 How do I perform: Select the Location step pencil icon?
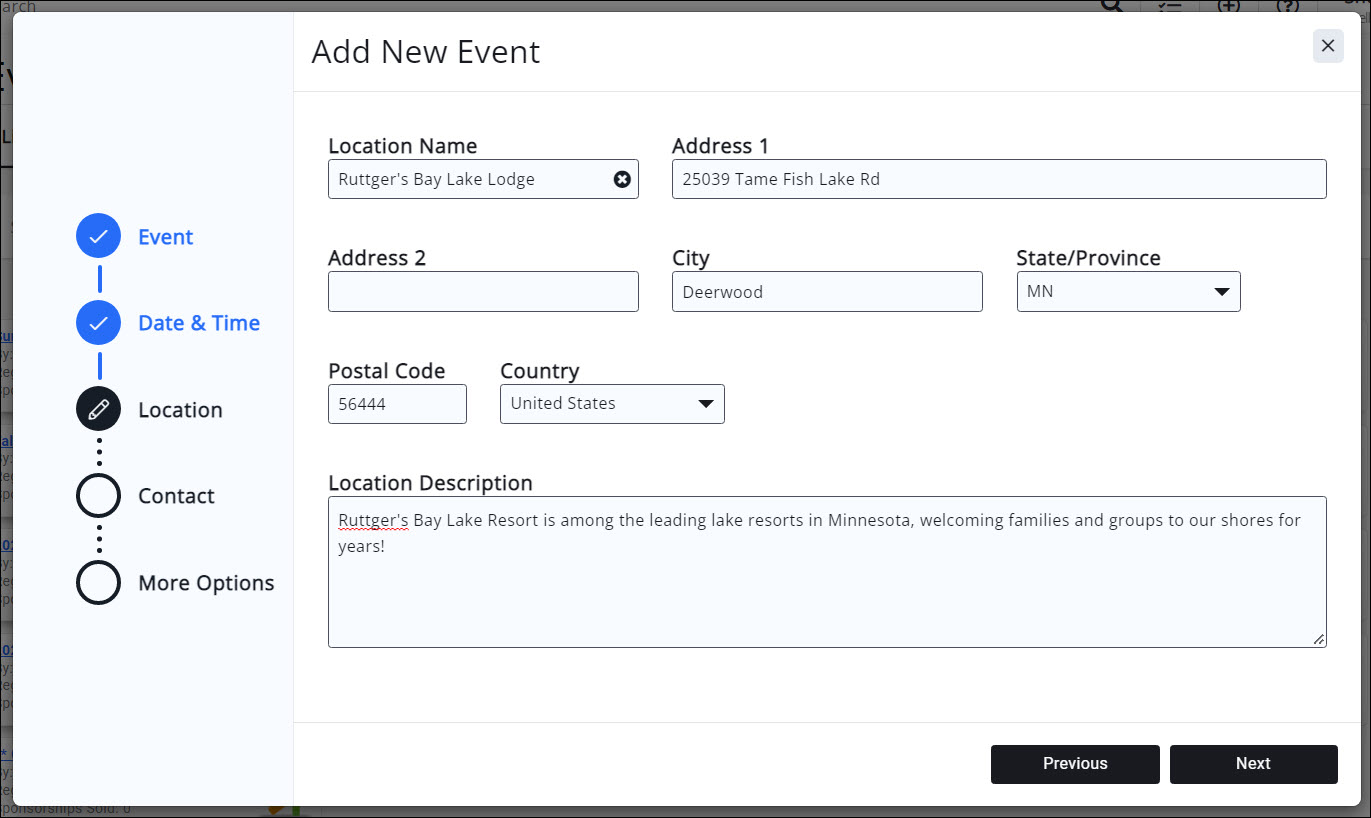tap(98, 410)
